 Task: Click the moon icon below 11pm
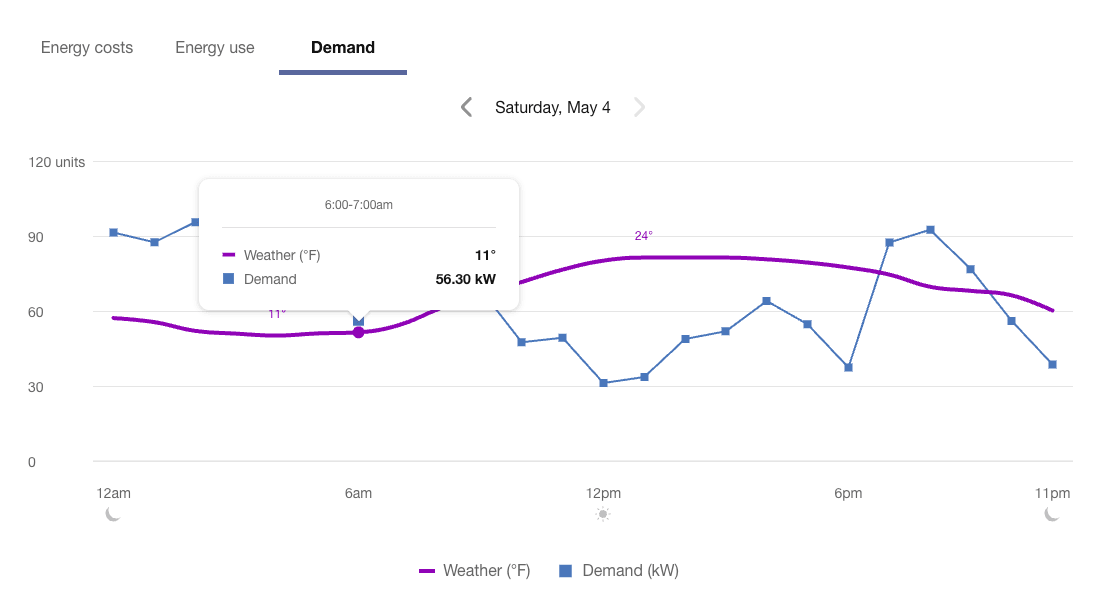pyautogui.click(x=1052, y=514)
